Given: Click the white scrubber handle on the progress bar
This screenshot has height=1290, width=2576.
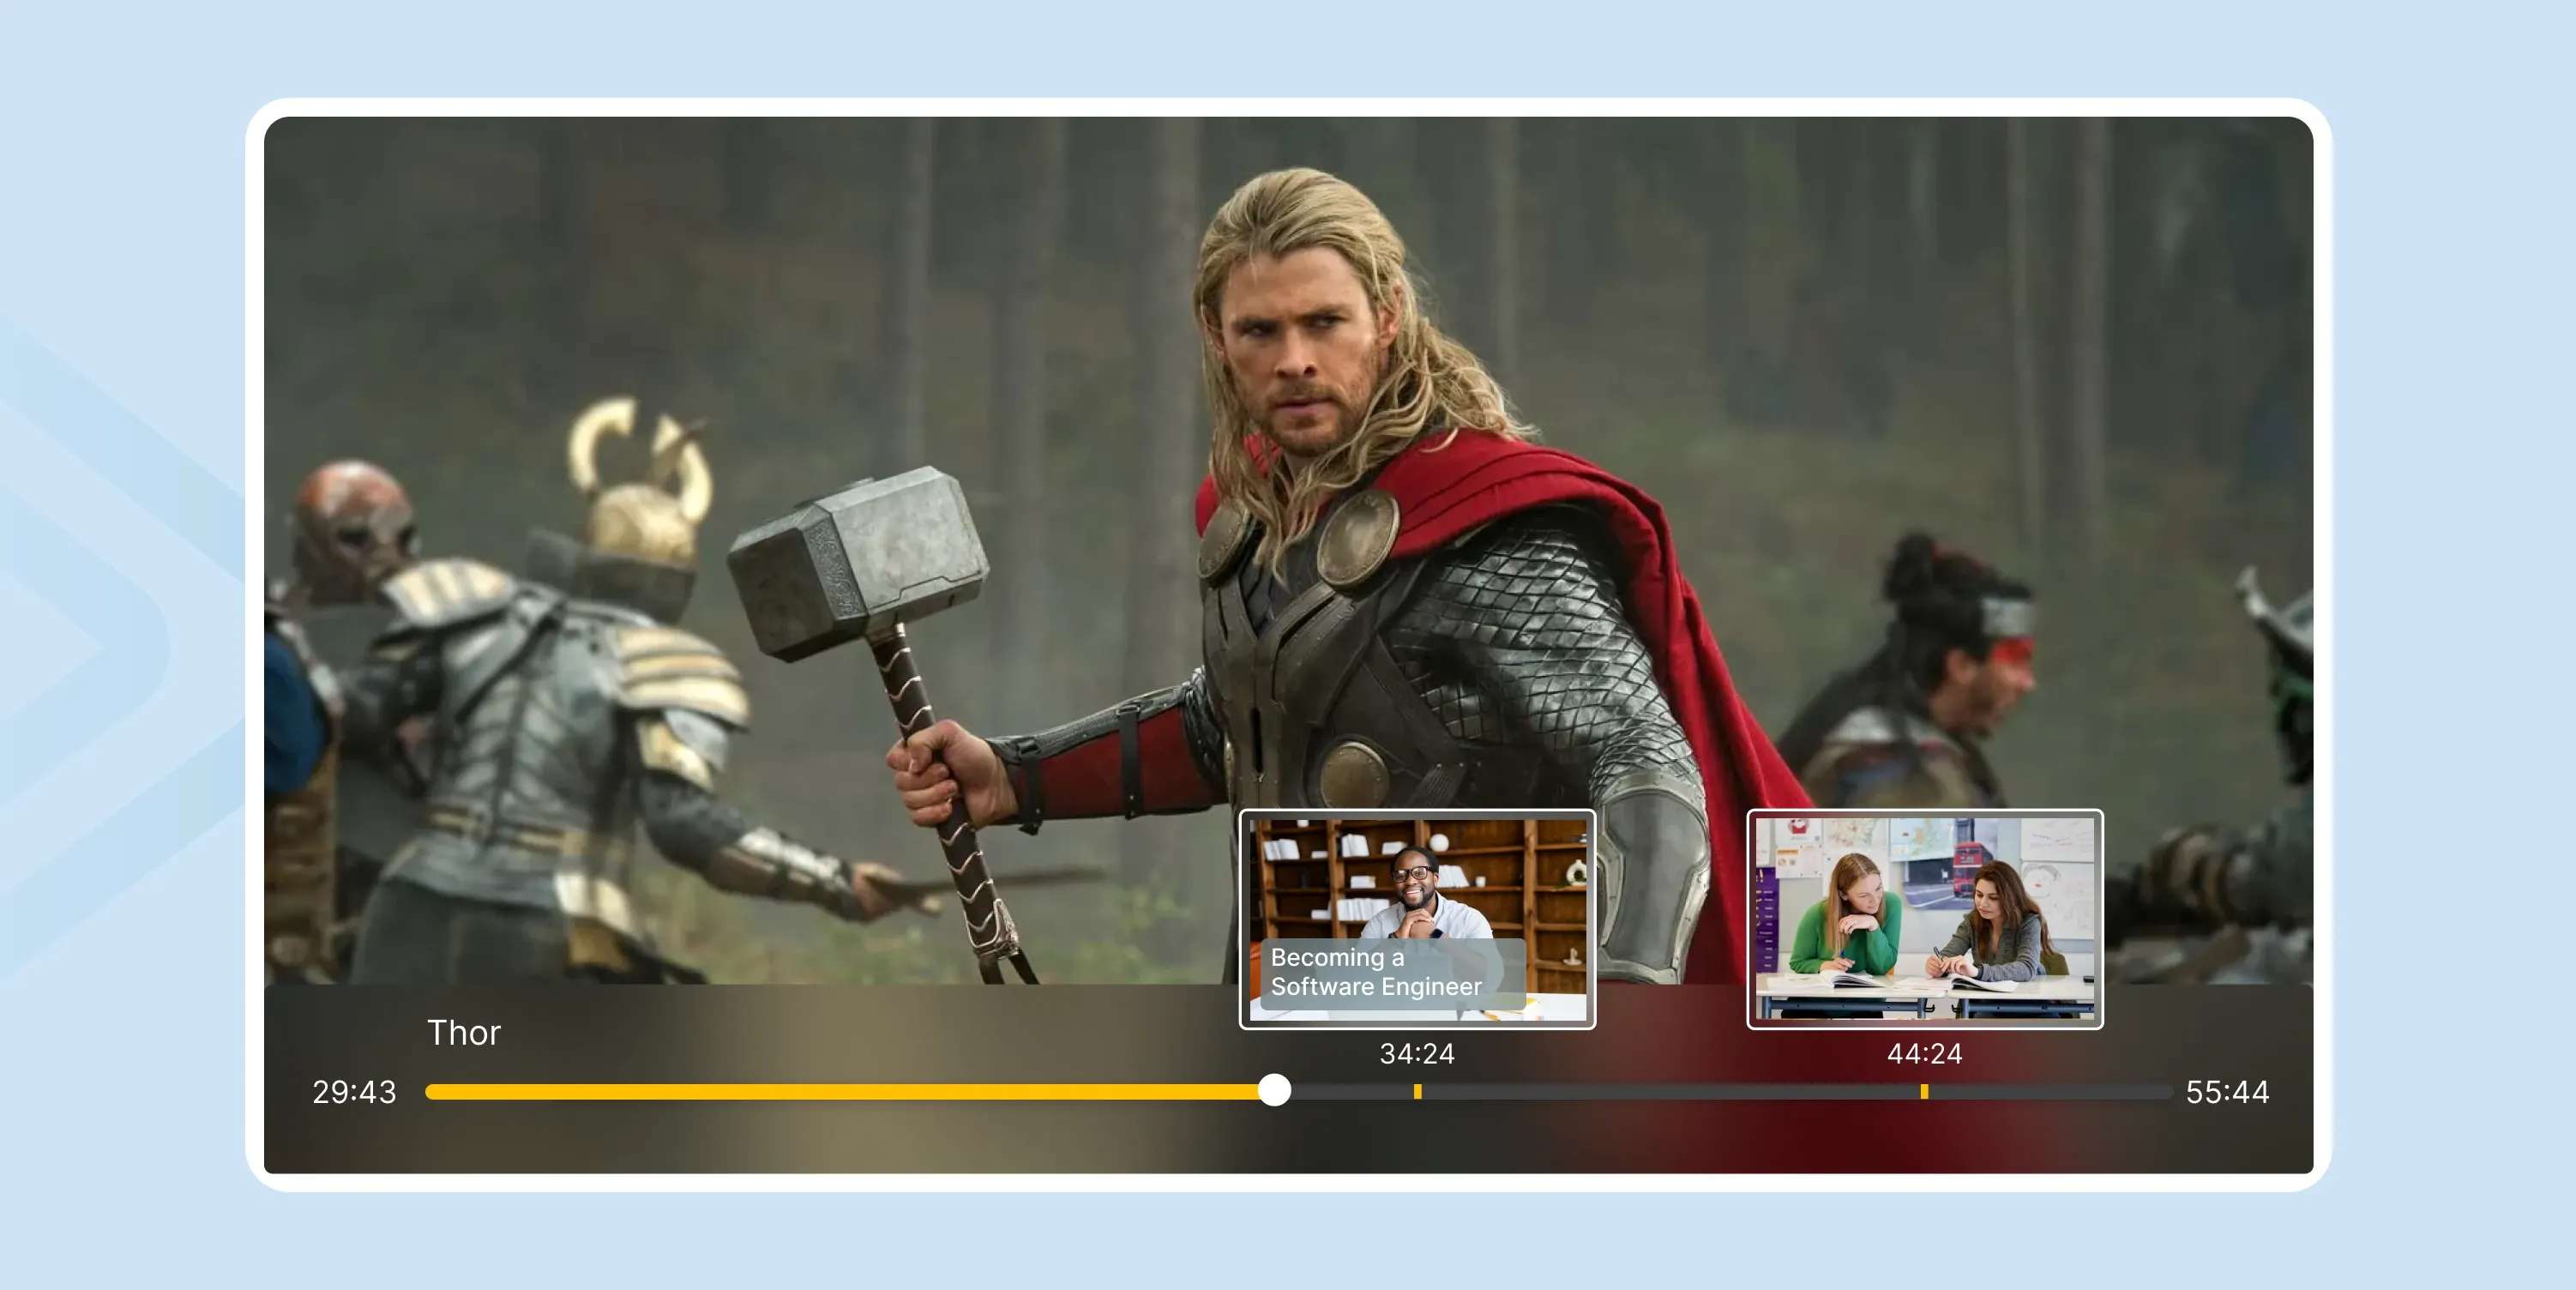Looking at the screenshot, I should (1274, 1090).
